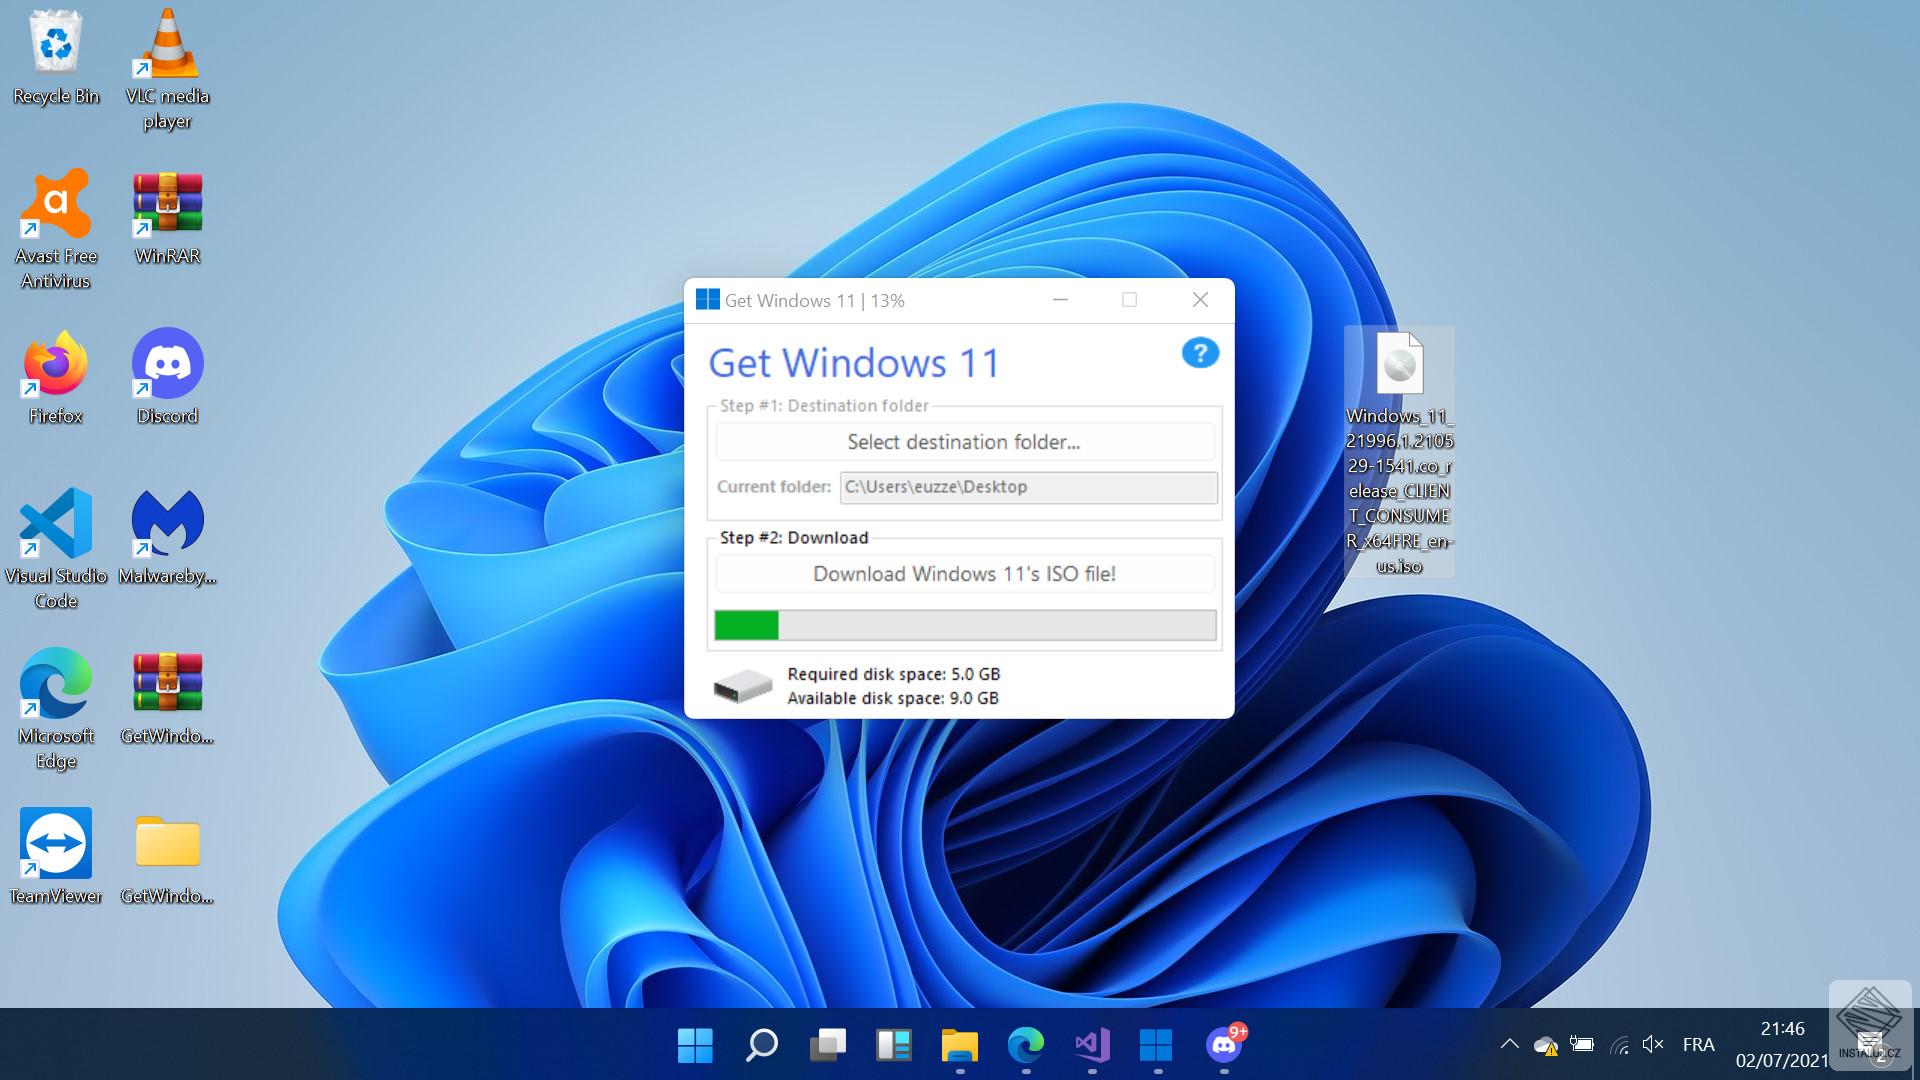Select the GetWindo... WinRAR archive icon

pyautogui.click(x=167, y=698)
